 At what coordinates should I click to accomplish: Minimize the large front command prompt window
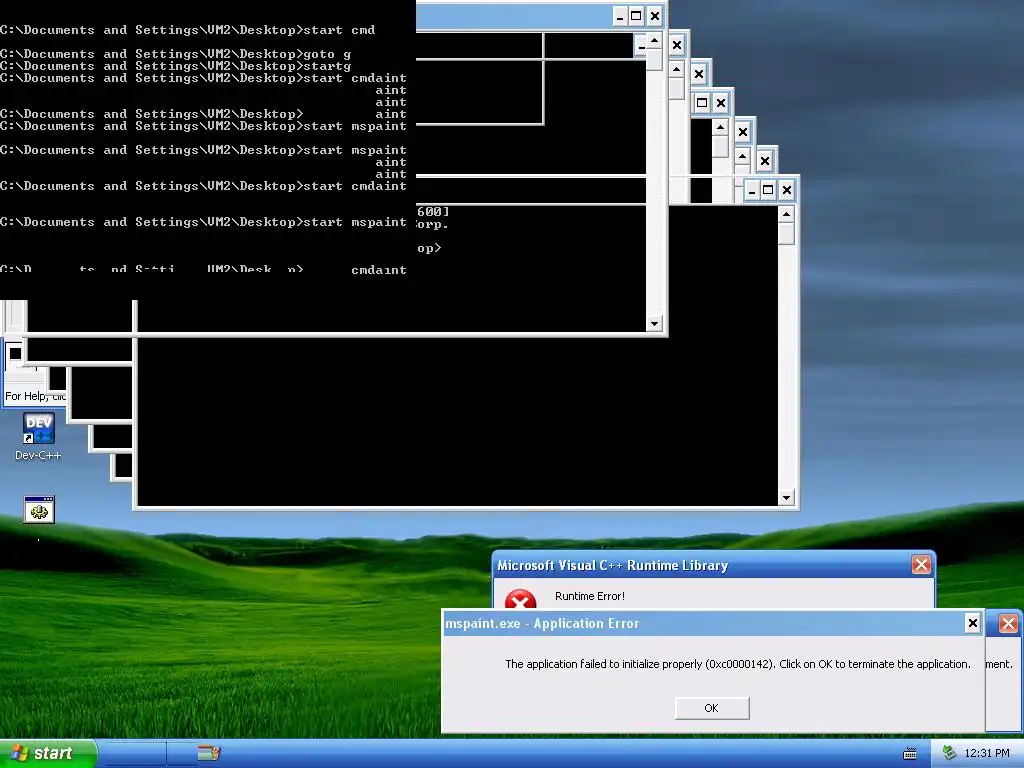tap(752, 190)
